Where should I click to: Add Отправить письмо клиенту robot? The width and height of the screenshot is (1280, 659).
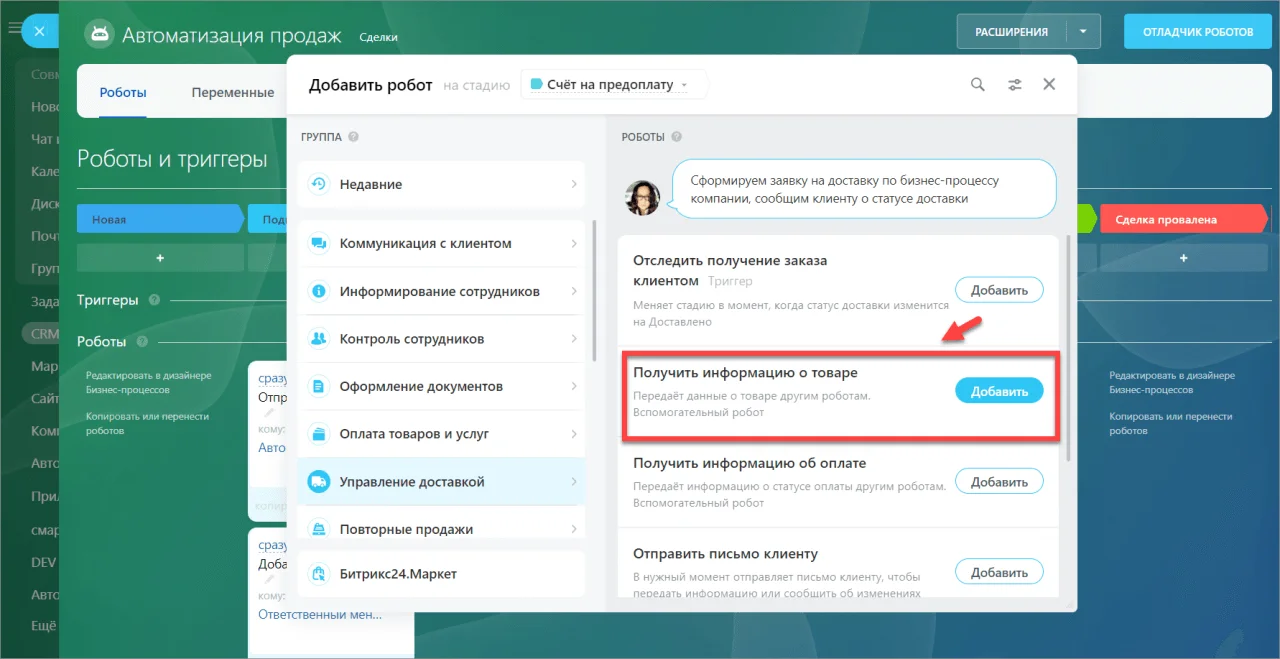pos(999,572)
